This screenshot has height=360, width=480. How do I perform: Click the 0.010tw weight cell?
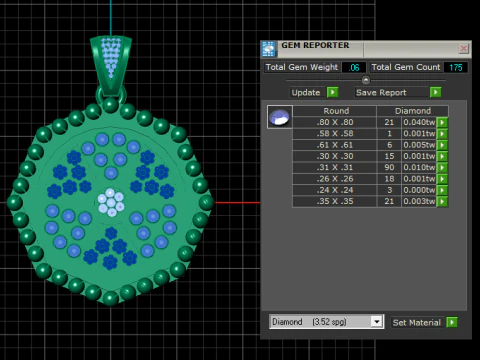(419, 167)
